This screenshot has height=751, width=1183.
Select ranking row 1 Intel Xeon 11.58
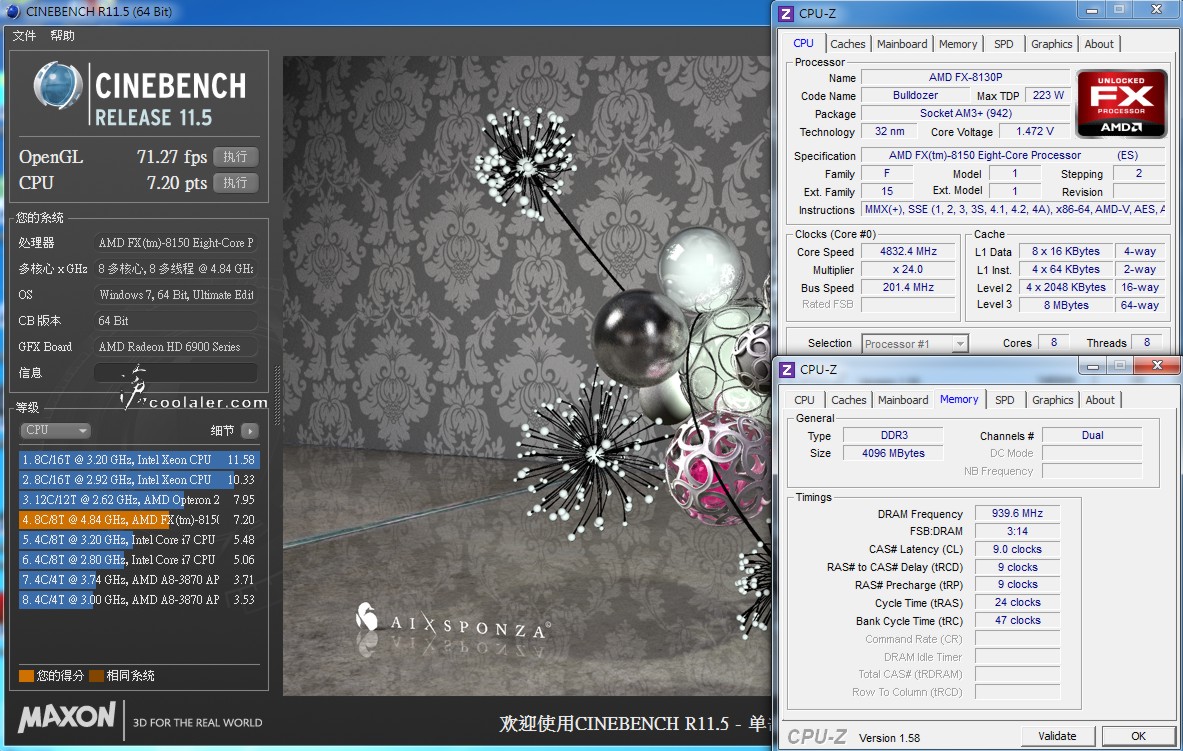139,460
